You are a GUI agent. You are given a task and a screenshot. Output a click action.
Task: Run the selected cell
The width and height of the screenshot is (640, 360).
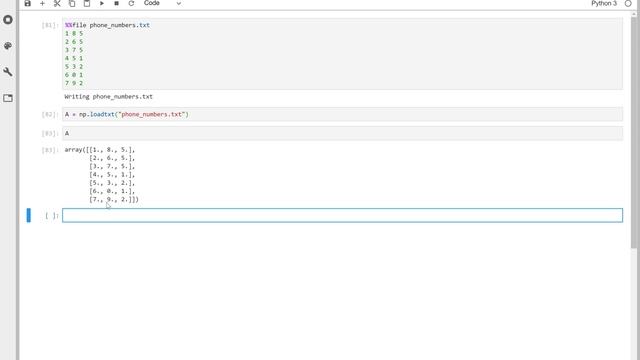(x=102, y=3)
